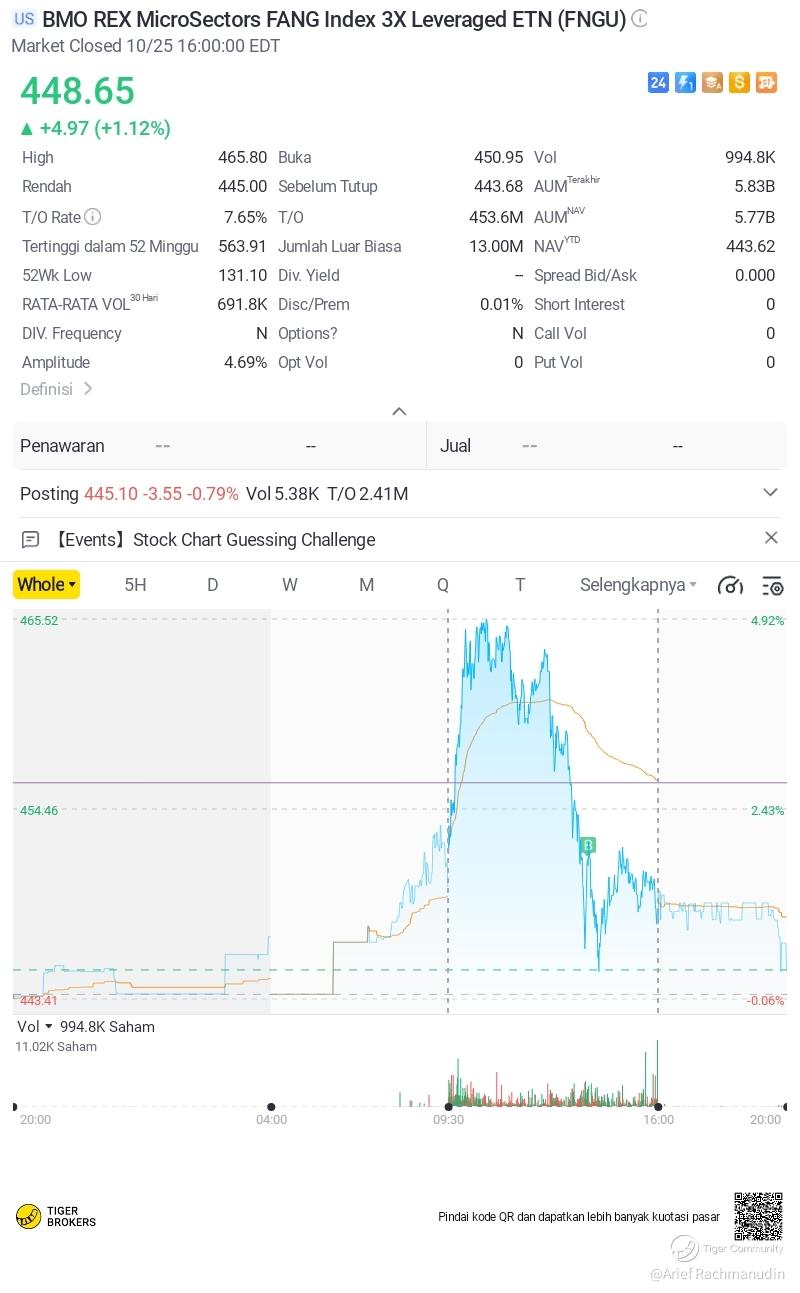Open the Whole timeframe dropdown
This screenshot has width=800, height=1293.
[46, 585]
